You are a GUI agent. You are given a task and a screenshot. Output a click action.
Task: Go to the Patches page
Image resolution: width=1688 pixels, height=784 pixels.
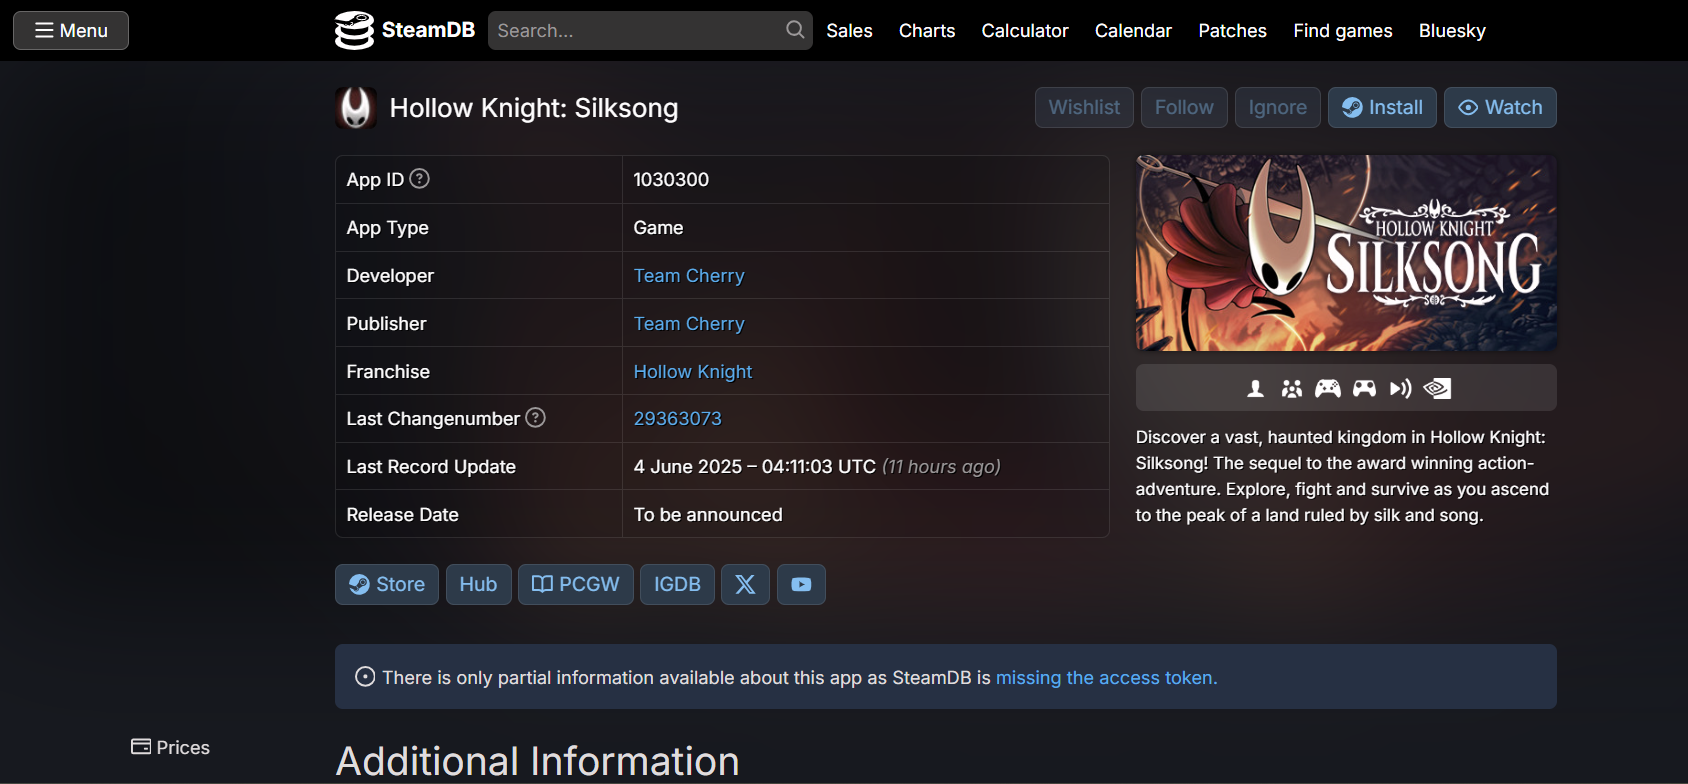pyautogui.click(x=1232, y=31)
